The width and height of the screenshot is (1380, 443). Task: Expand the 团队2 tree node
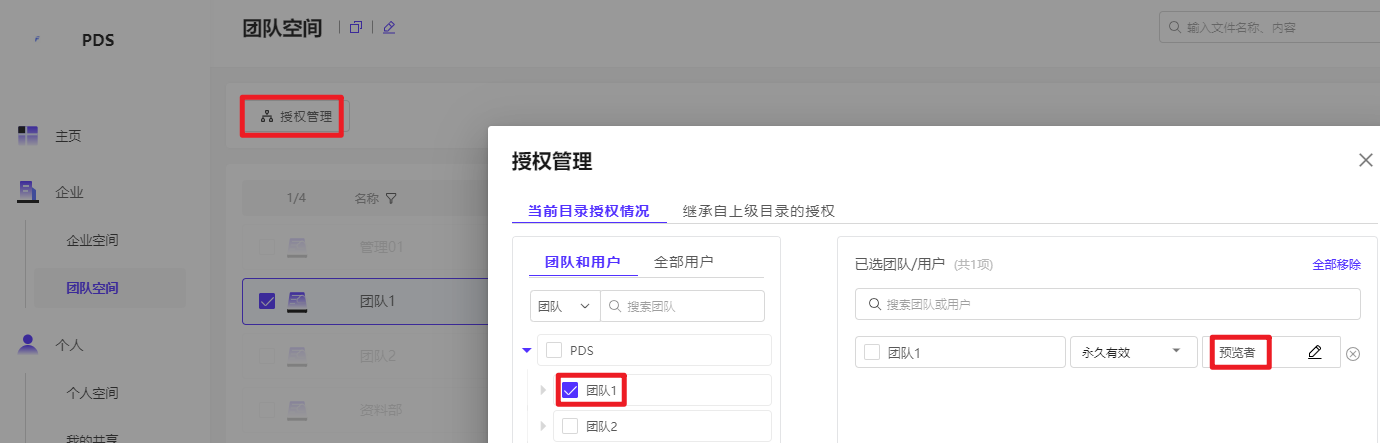(544, 426)
